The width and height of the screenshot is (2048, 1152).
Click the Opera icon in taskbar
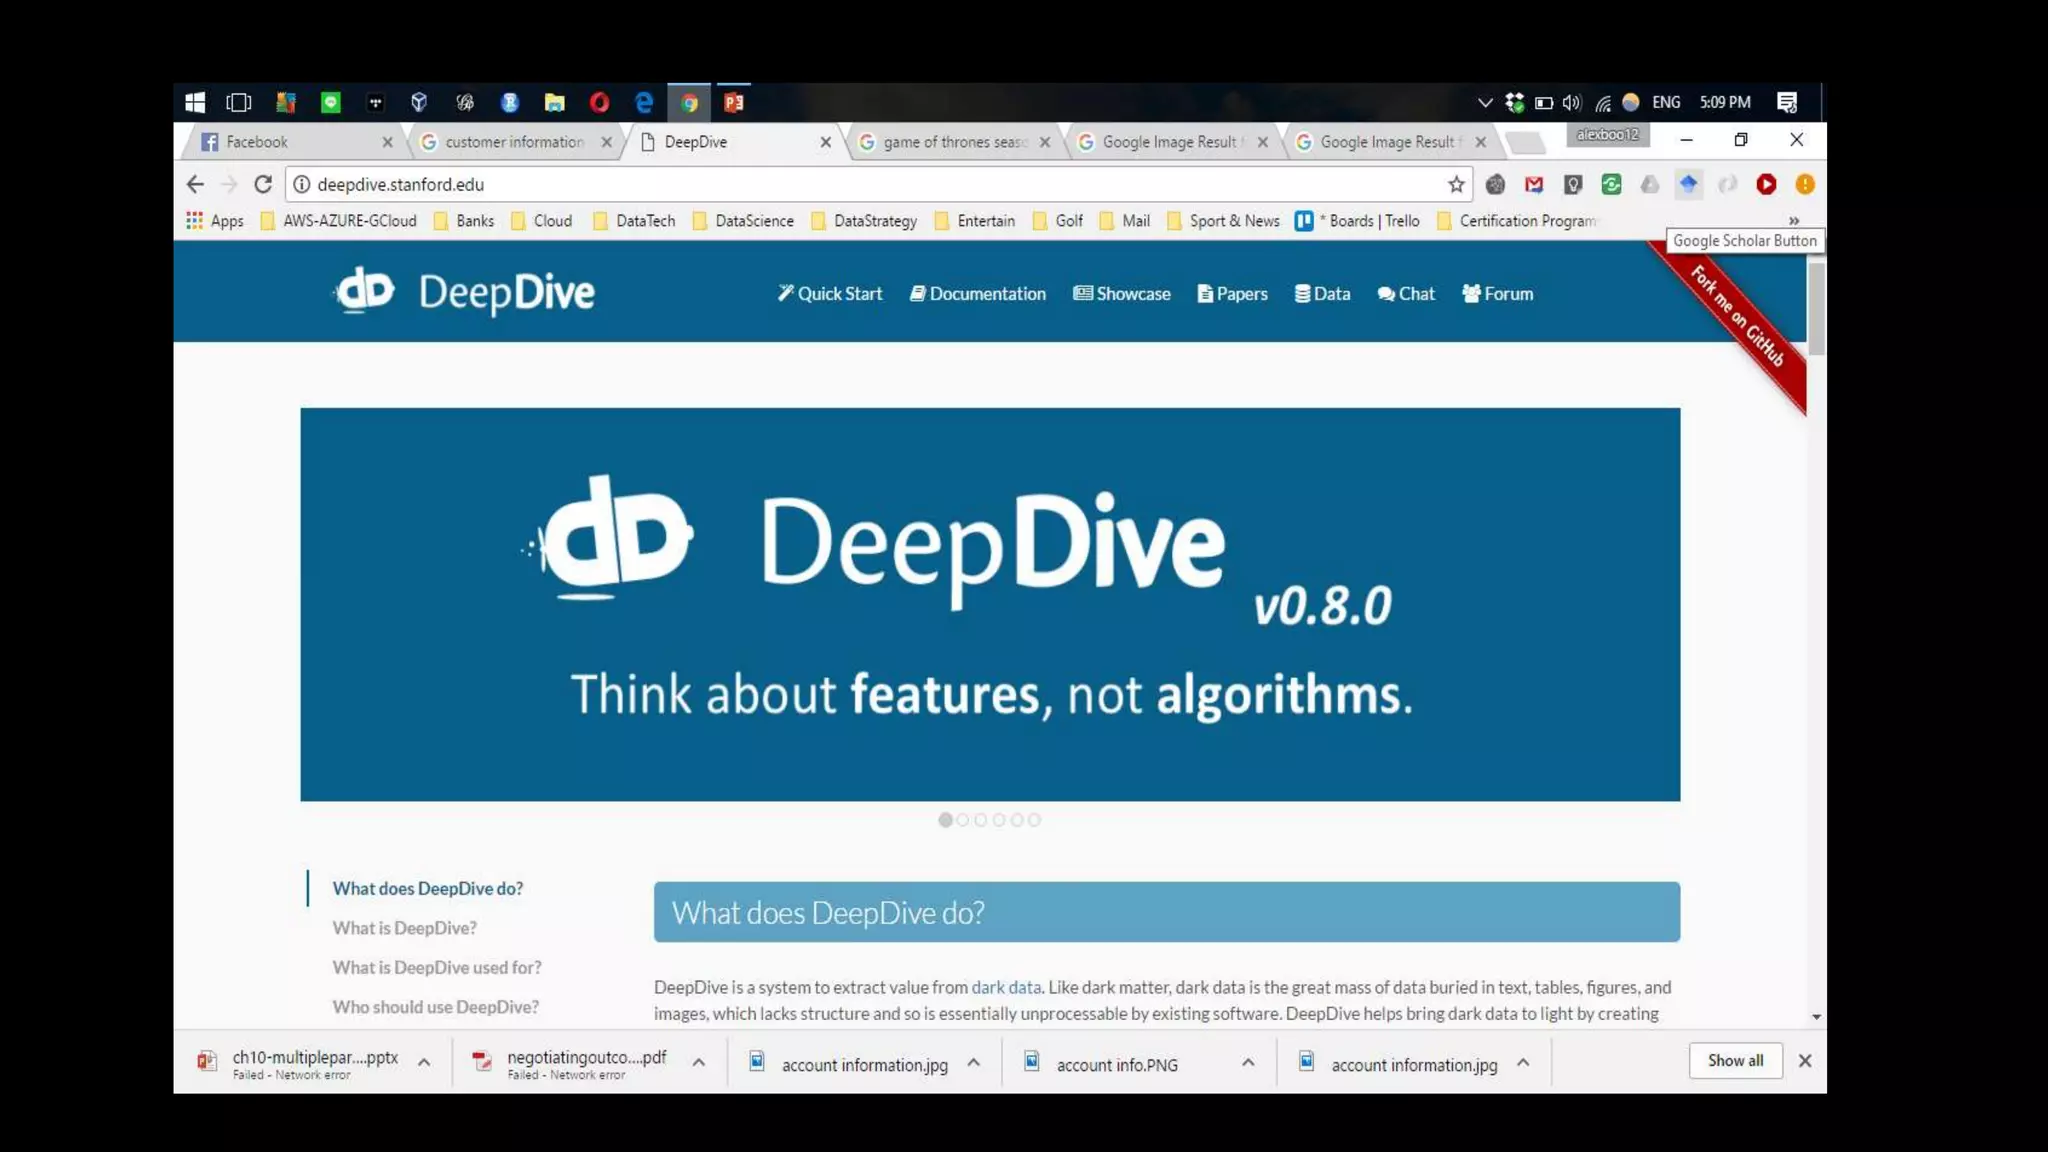(x=599, y=102)
